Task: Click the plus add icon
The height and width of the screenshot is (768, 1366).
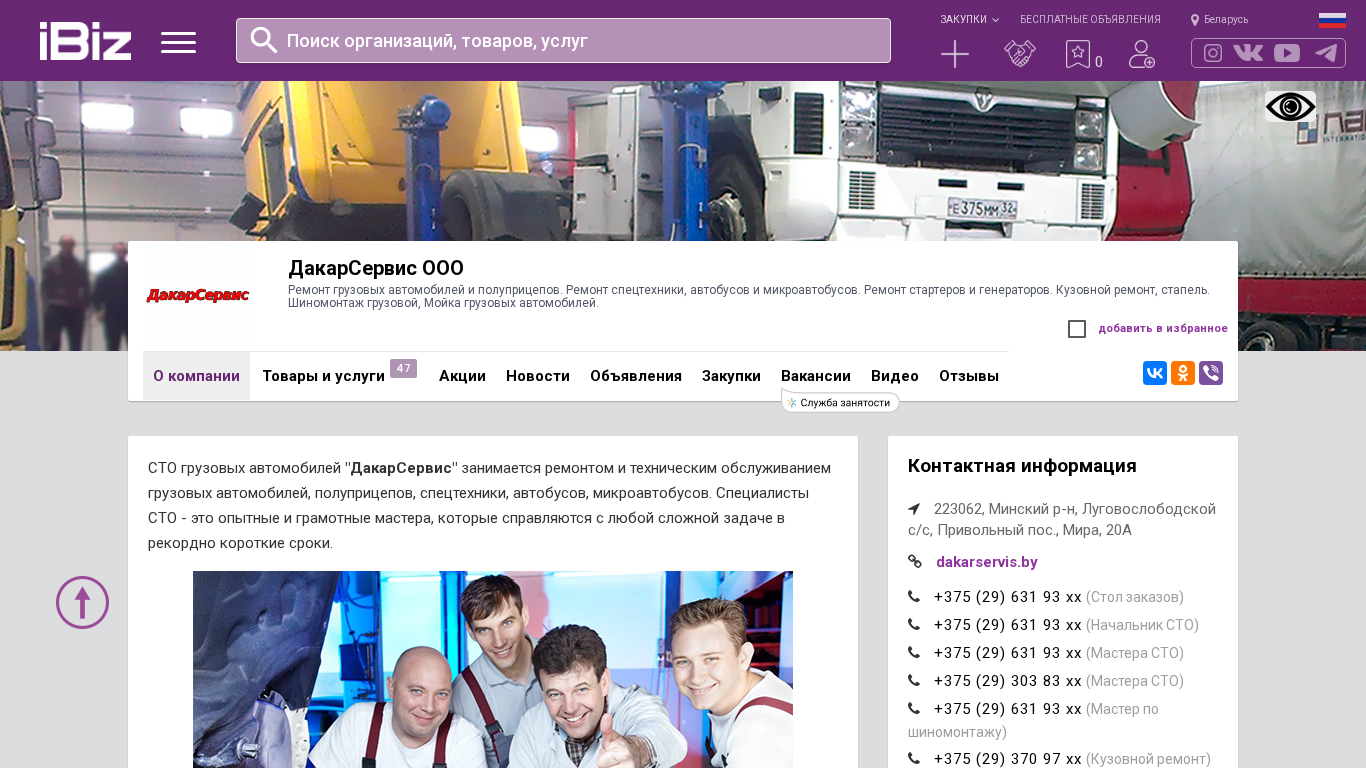Action: click(955, 54)
